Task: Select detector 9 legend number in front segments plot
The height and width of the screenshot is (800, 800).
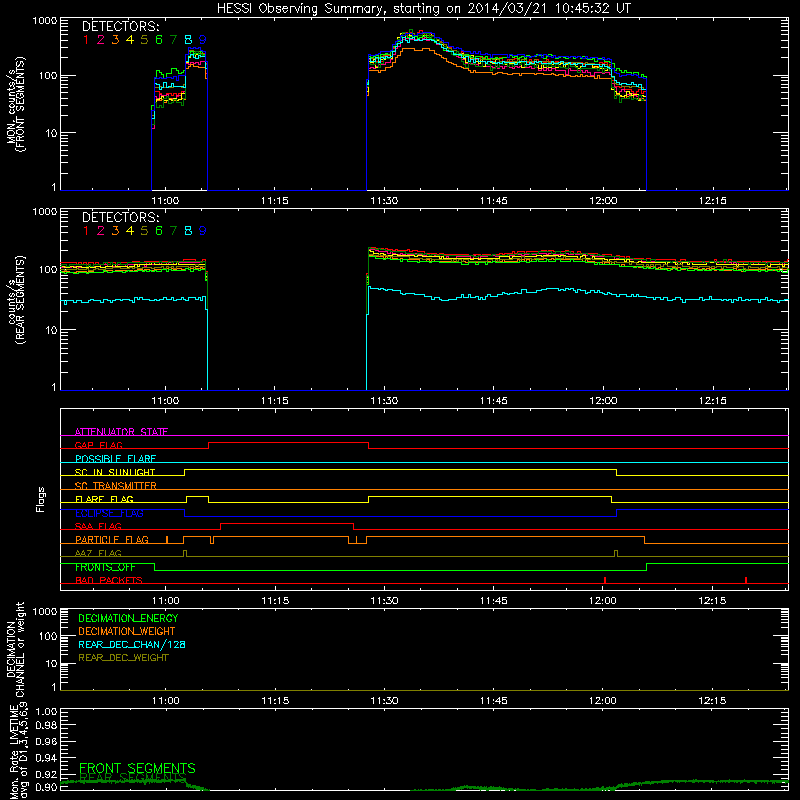Action: (203, 40)
